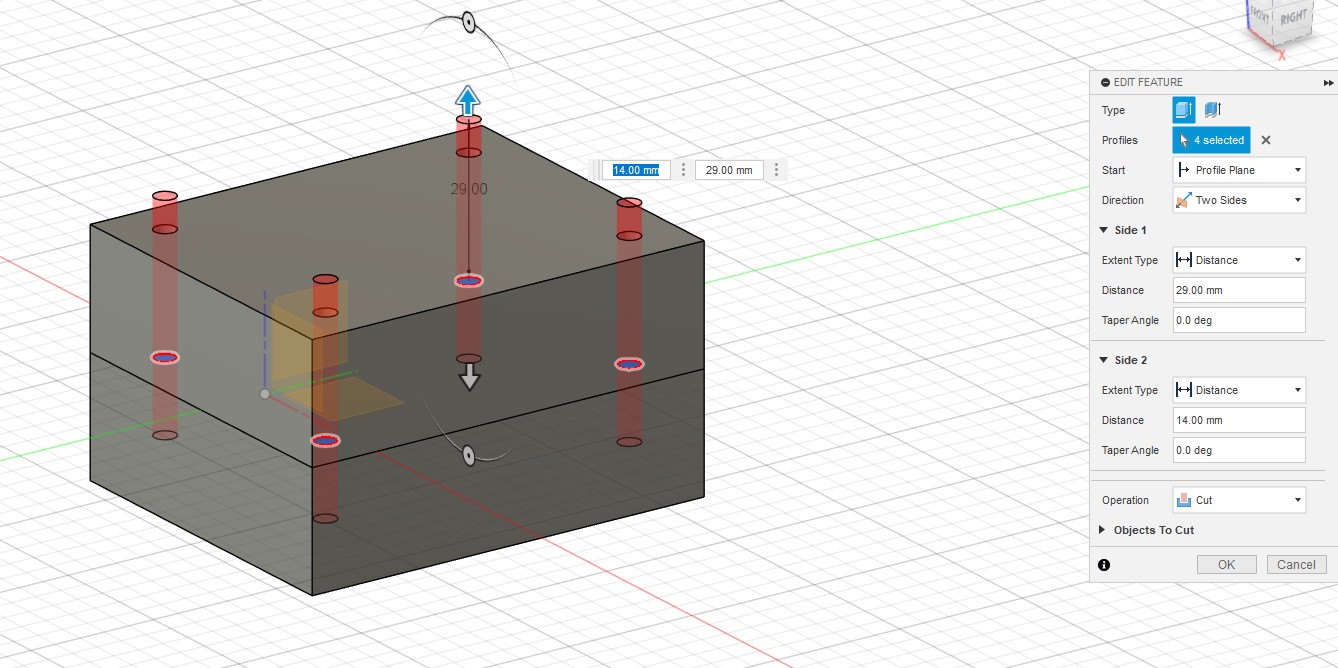Cancel the Edit Feature dialog
The image size is (1338, 668).
point(1296,565)
